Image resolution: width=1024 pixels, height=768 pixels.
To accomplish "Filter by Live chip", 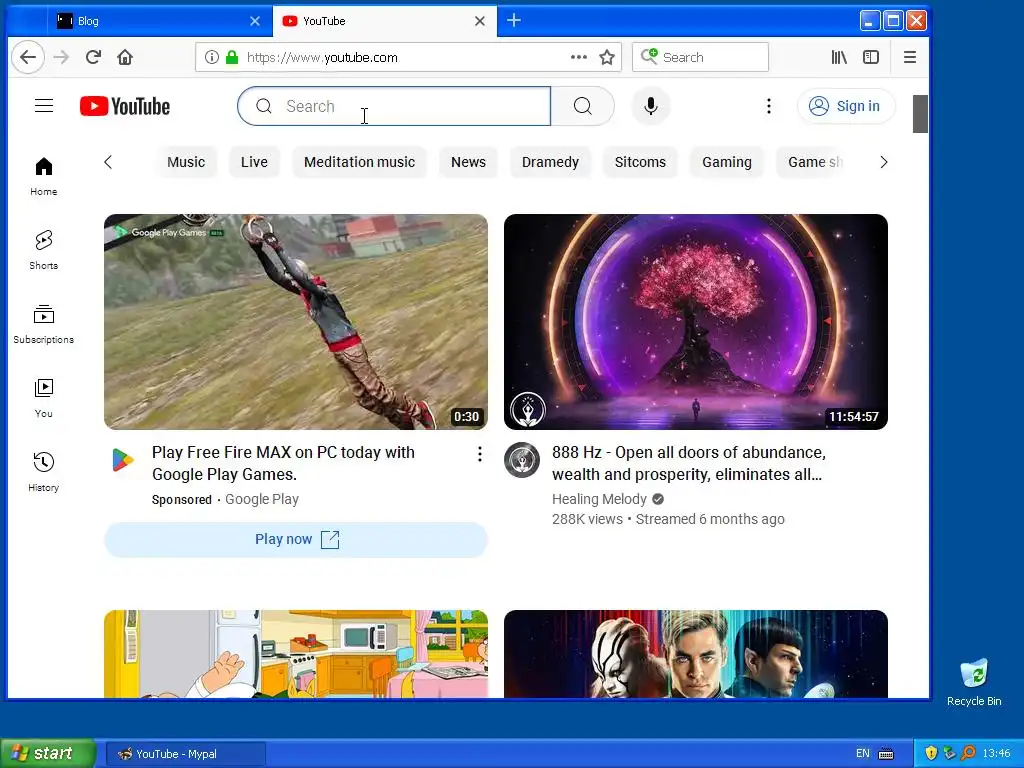I will [x=254, y=162].
